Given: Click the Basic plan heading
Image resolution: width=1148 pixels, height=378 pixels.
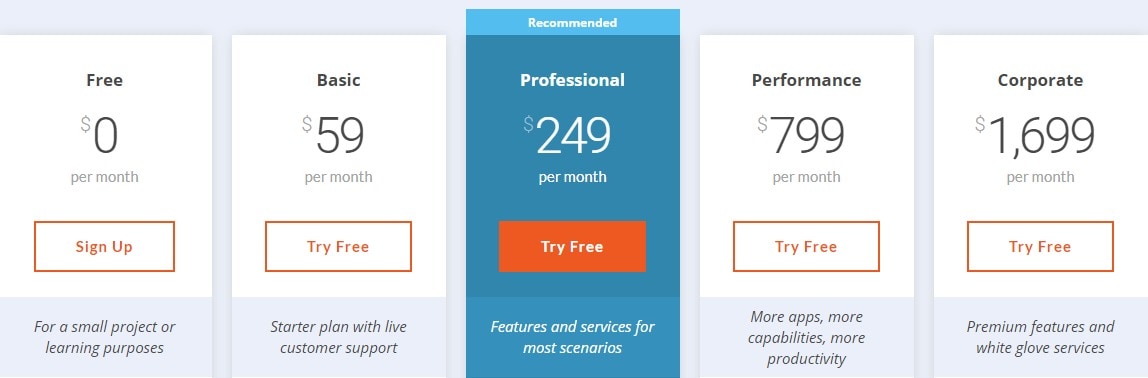Looking at the screenshot, I should click(x=338, y=80).
